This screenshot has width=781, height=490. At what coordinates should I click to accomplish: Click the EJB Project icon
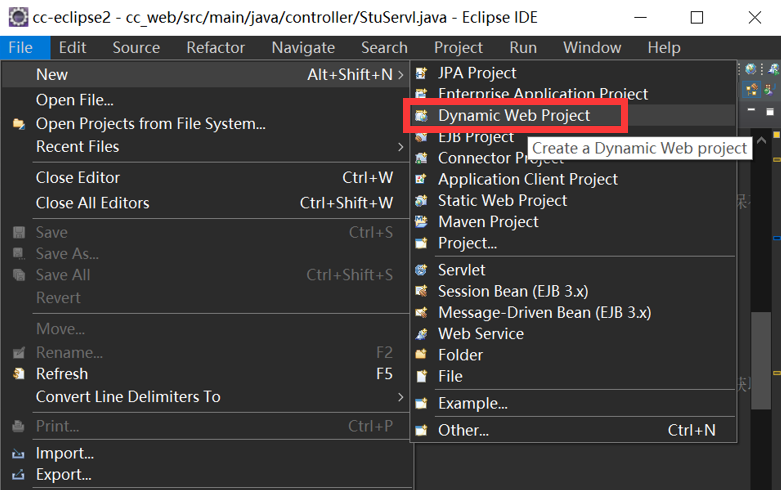tap(422, 137)
